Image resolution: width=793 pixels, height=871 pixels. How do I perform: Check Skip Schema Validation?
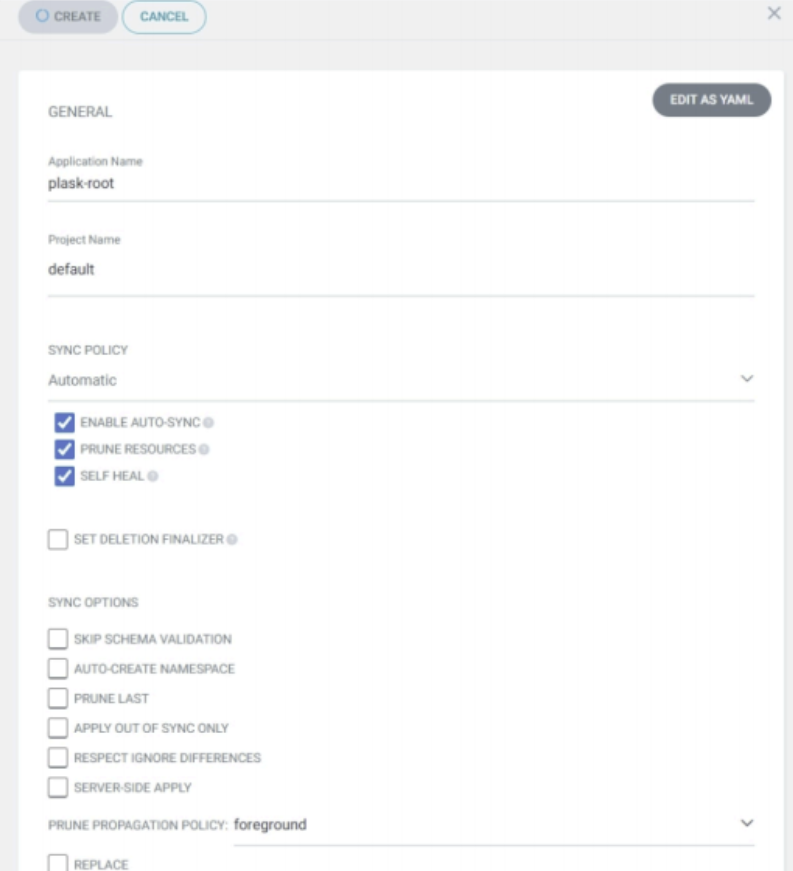58,639
